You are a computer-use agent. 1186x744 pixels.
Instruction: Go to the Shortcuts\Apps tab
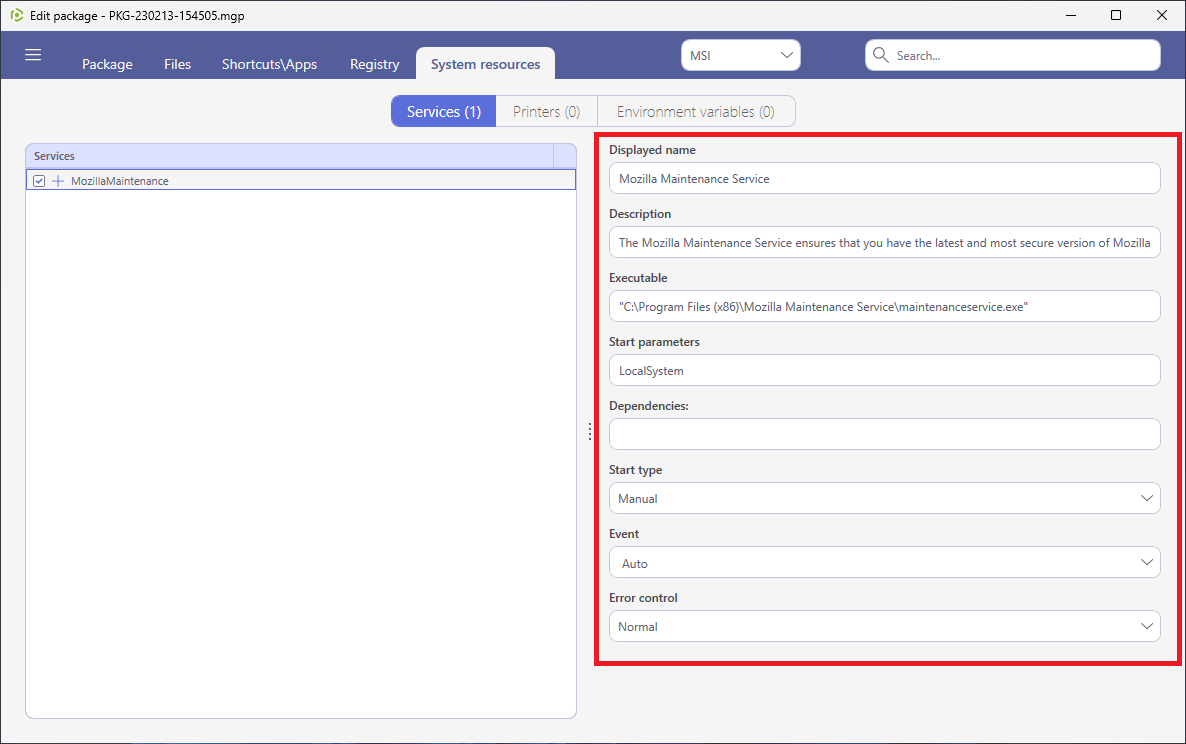(x=269, y=64)
